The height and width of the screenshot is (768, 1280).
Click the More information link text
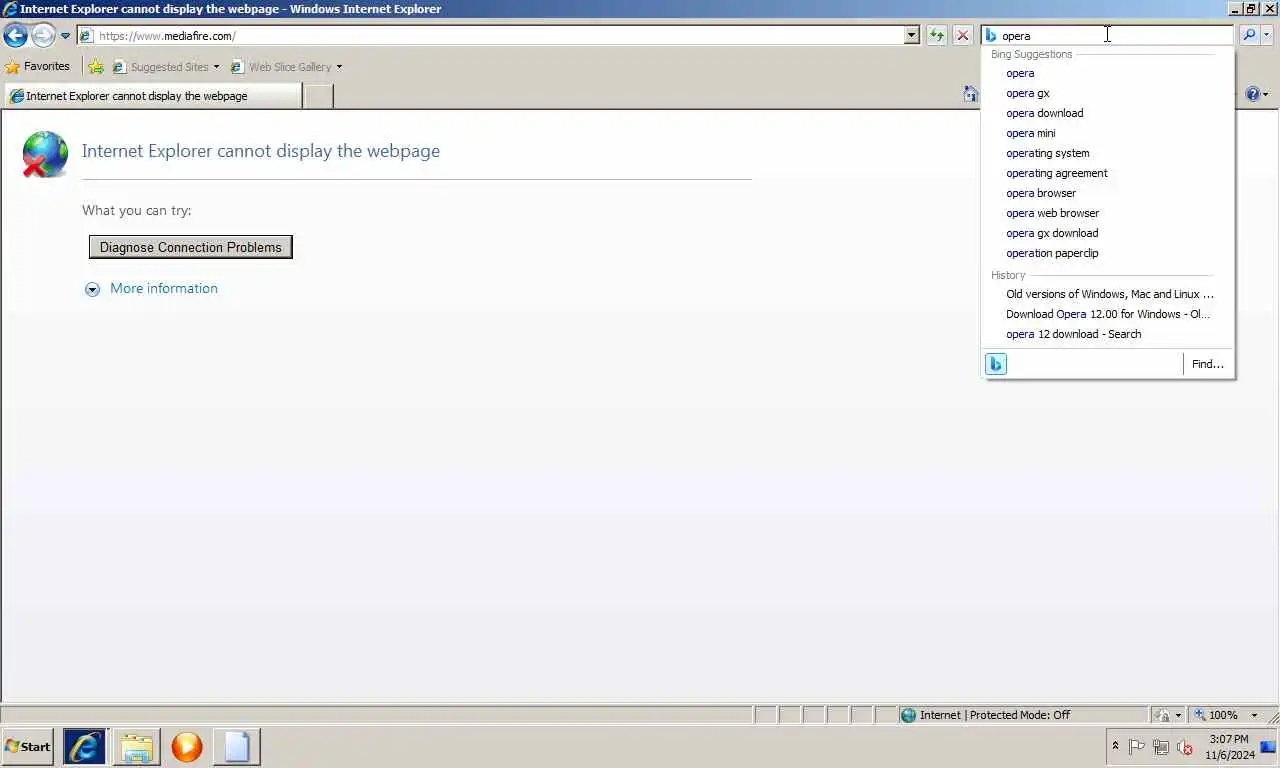164,288
